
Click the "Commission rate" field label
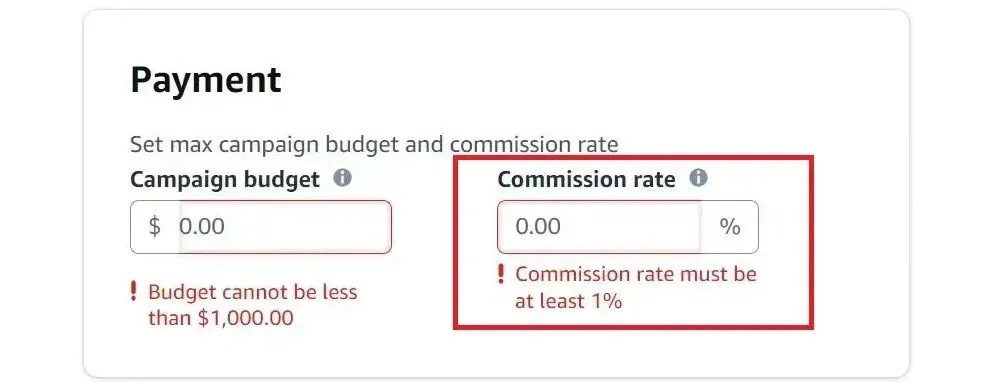click(x=586, y=180)
